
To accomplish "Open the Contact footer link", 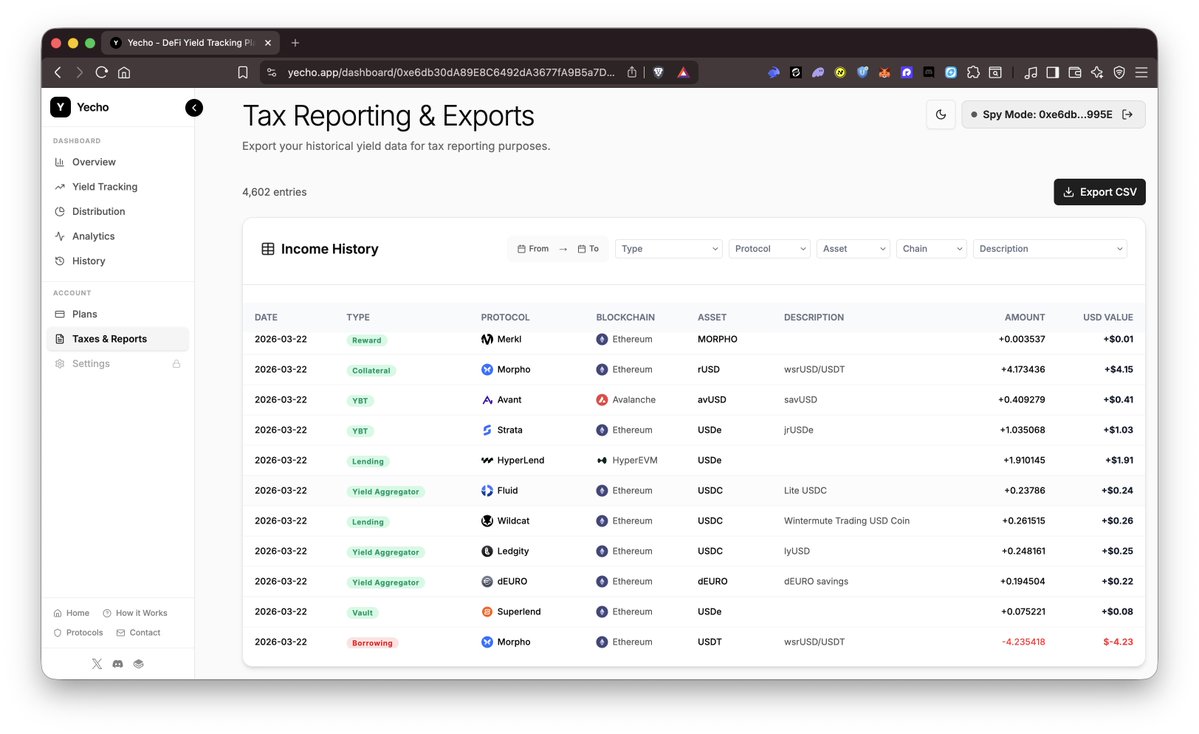I will (x=138, y=633).
